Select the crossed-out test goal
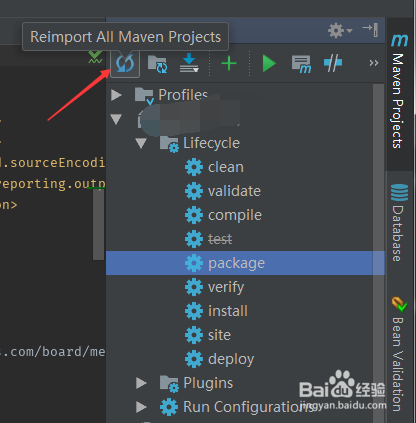This screenshot has height=423, width=416. [245, 239]
